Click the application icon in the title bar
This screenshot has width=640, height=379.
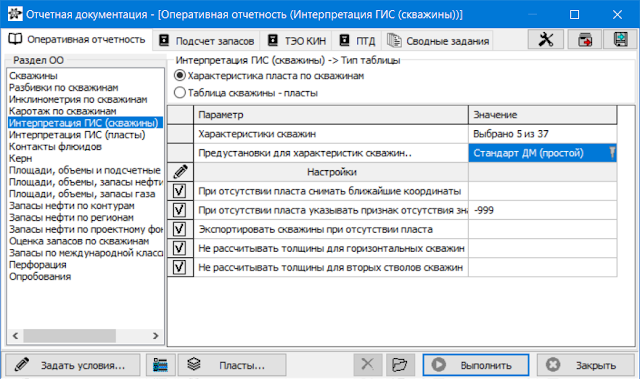[x=15, y=14]
